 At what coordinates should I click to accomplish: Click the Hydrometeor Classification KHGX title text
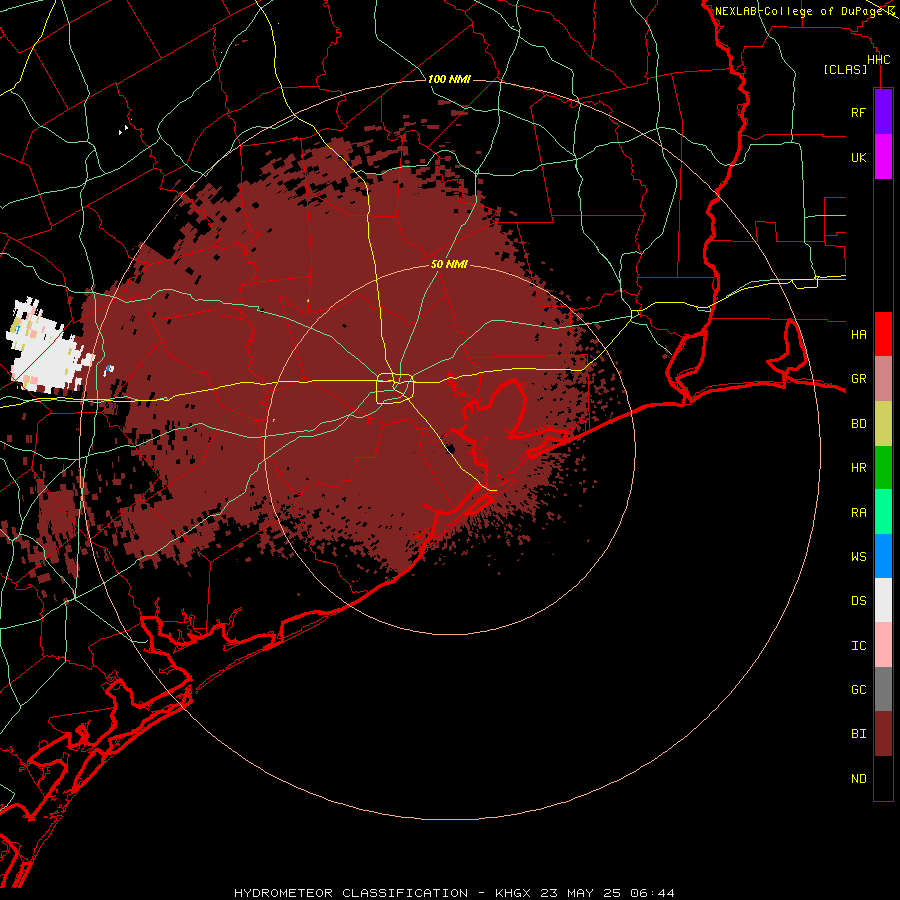[x=454, y=893]
